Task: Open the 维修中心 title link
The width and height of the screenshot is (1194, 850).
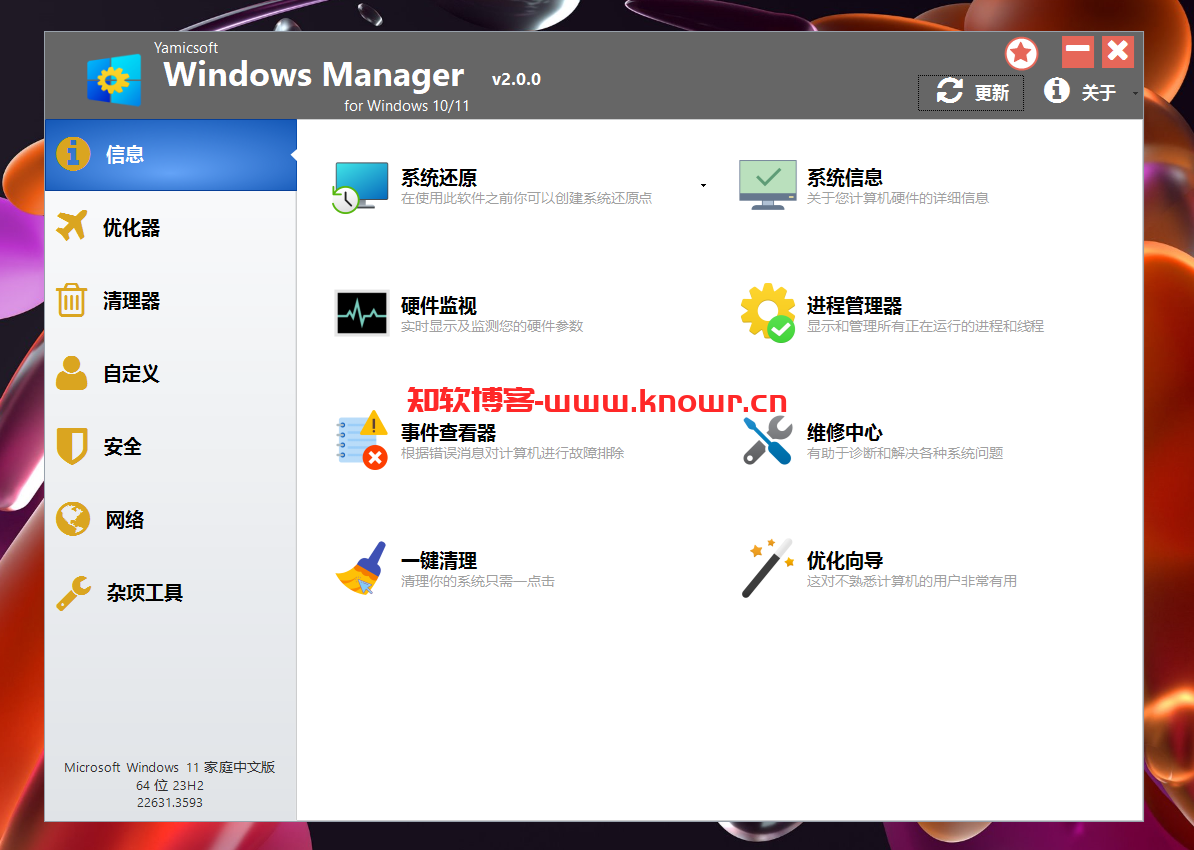Action: click(844, 433)
